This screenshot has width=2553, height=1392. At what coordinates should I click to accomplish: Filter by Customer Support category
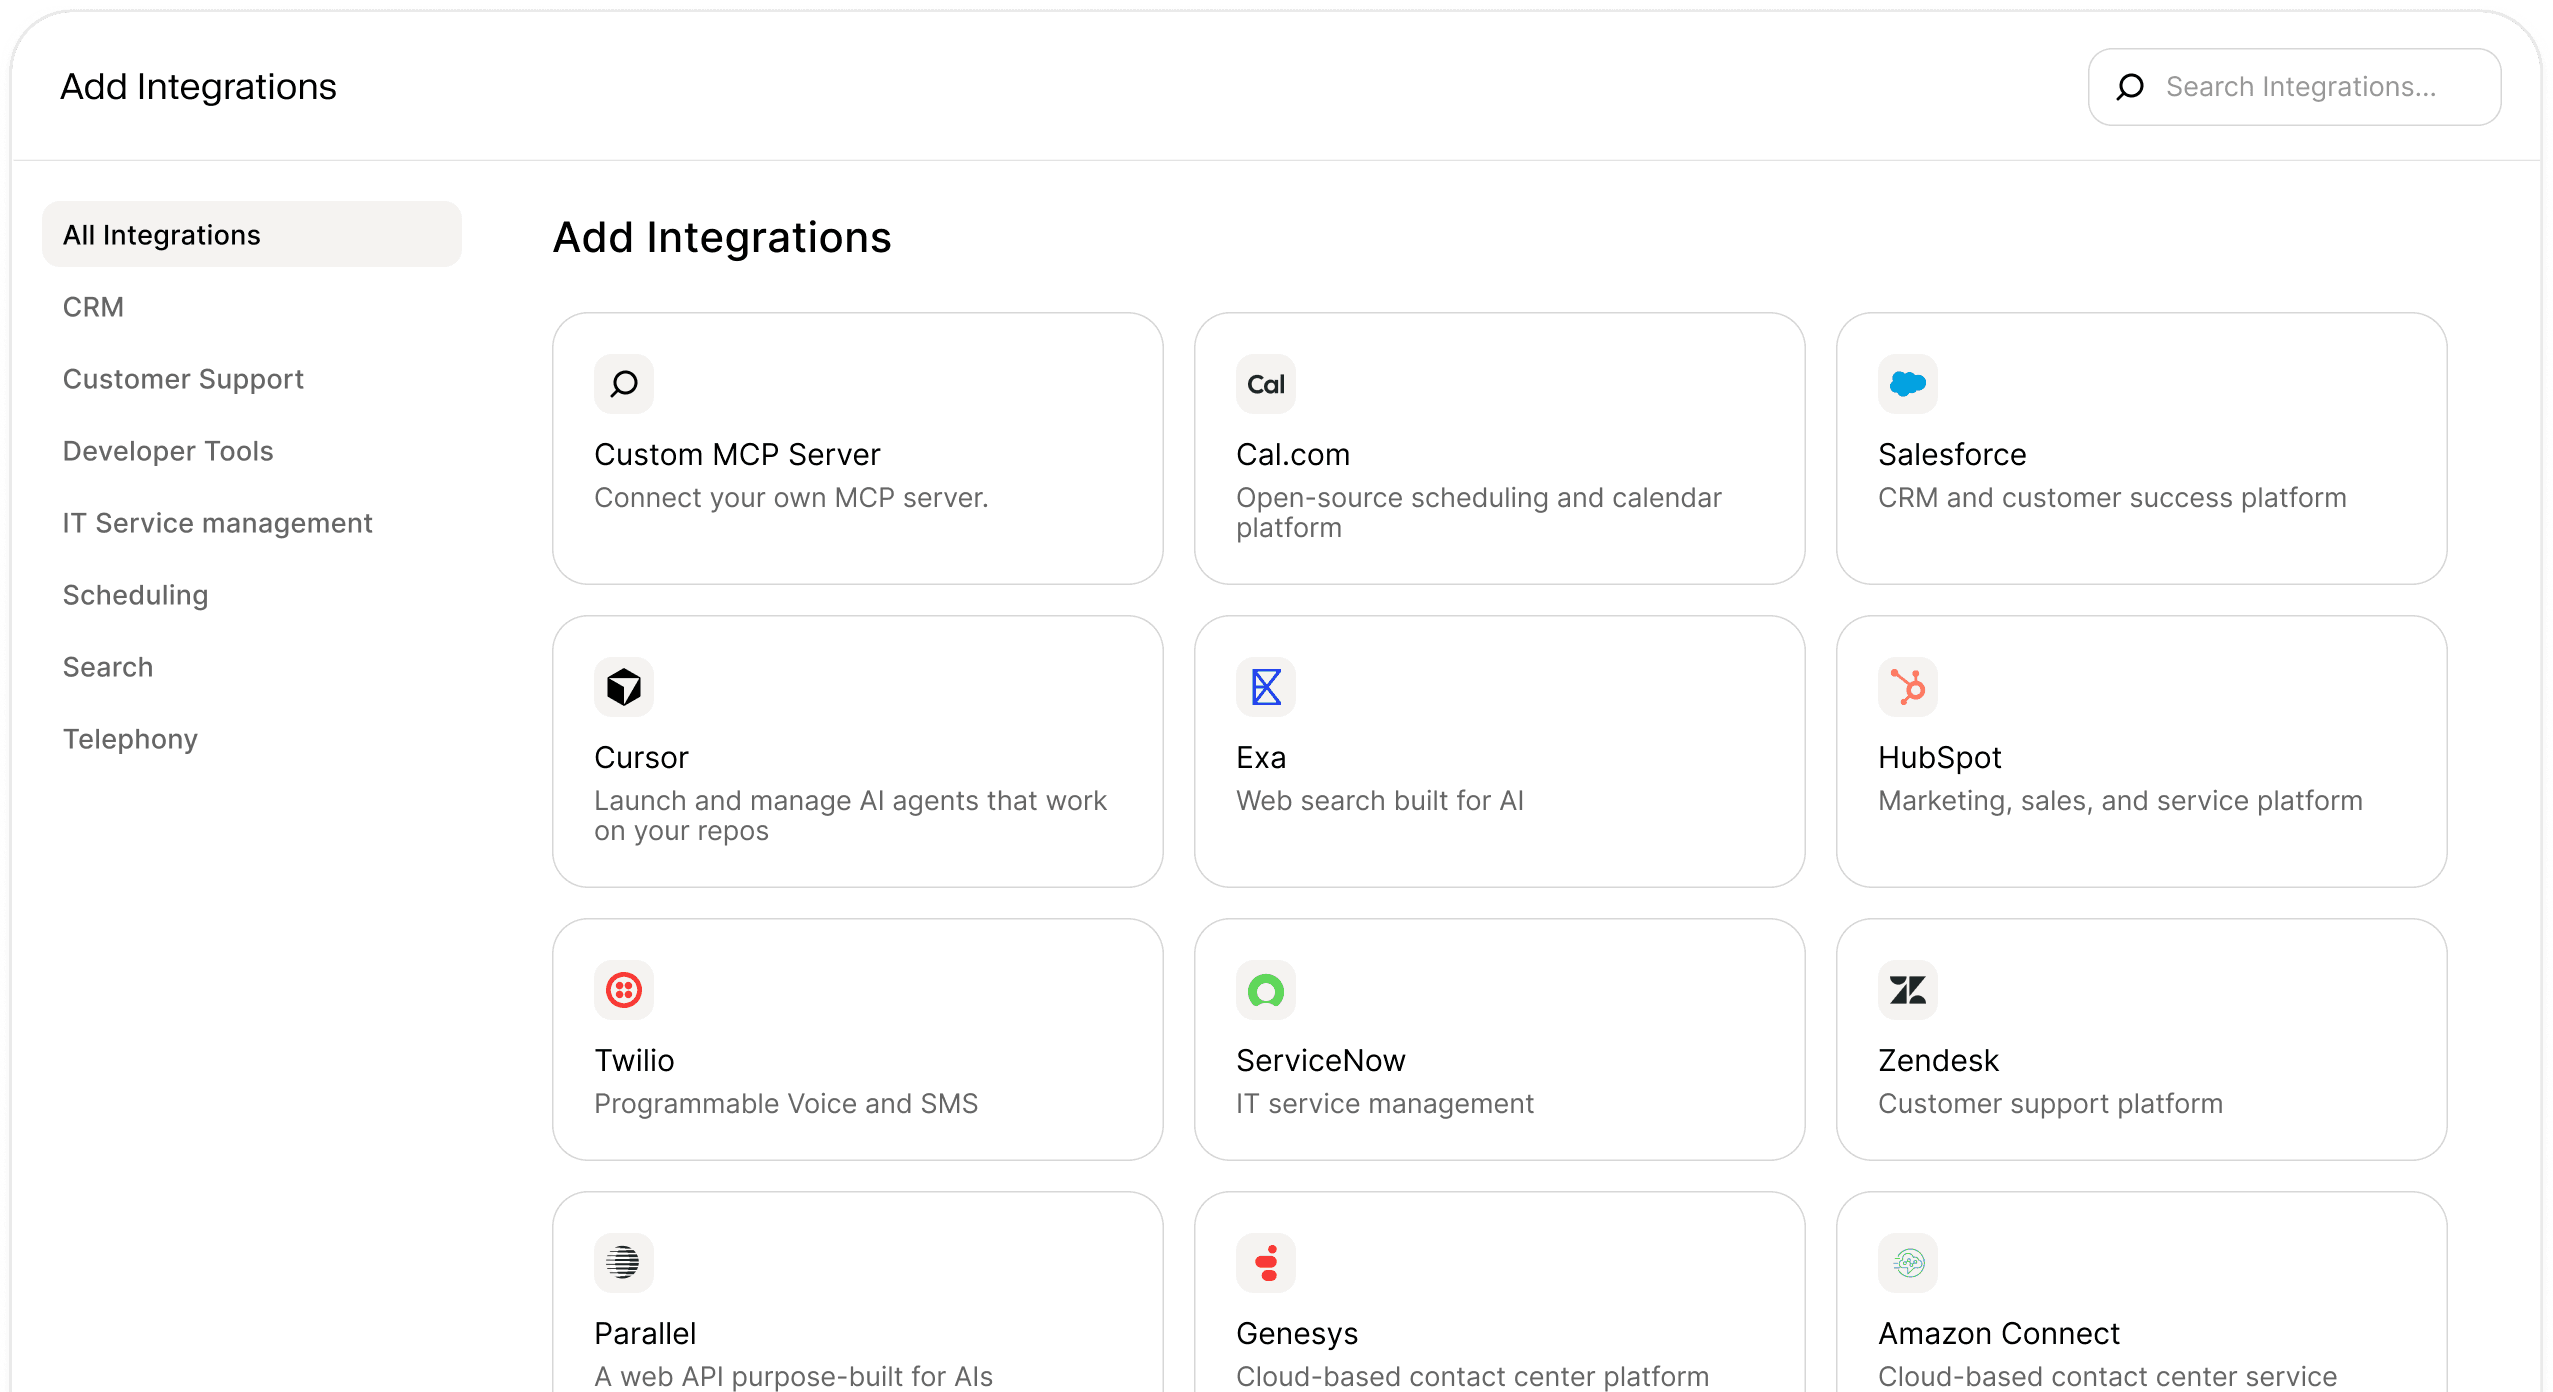[x=183, y=379]
